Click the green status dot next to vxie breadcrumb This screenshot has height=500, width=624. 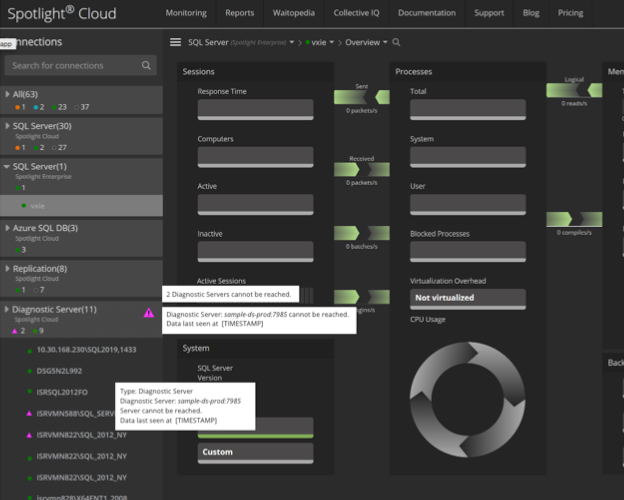(x=308, y=42)
